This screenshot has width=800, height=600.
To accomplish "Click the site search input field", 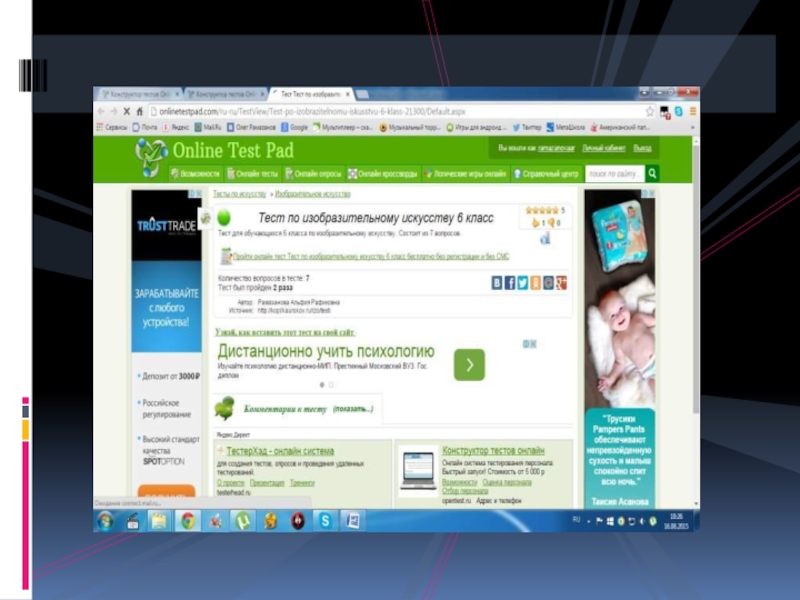I will [614, 173].
